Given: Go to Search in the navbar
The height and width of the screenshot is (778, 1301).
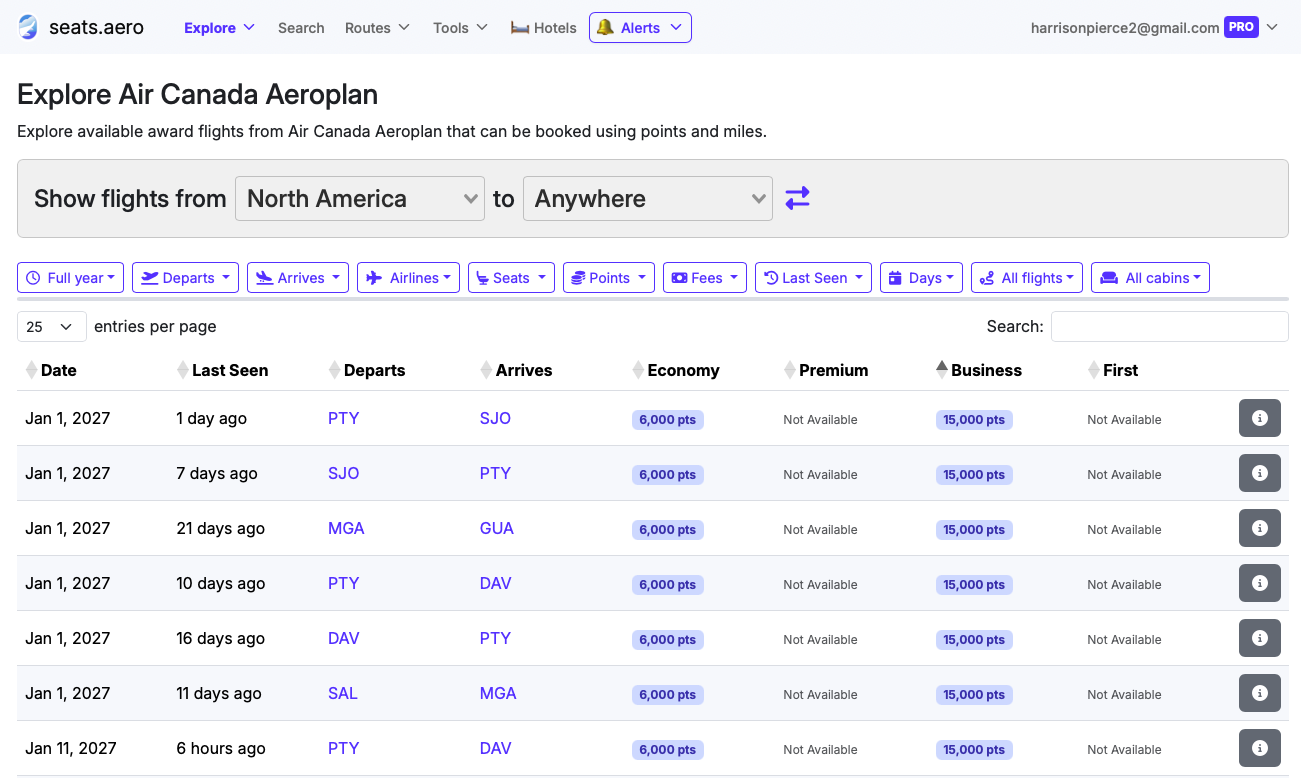Looking at the screenshot, I should pyautogui.click(x=301, y=28).
